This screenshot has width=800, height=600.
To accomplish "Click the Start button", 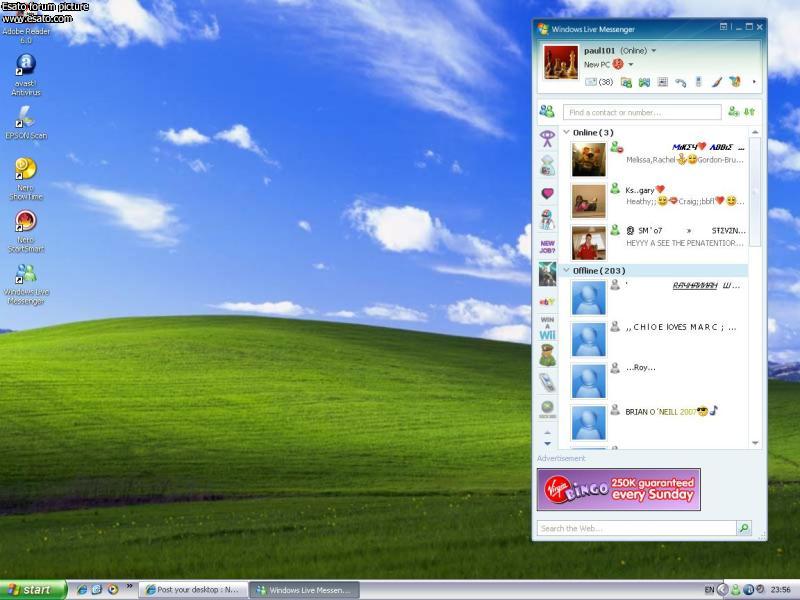I will 33,590.
